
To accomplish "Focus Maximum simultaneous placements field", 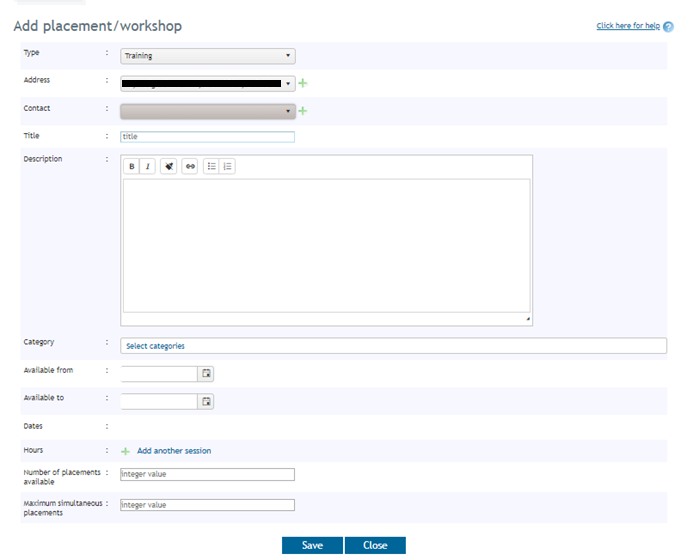I will tap(208, 505).
